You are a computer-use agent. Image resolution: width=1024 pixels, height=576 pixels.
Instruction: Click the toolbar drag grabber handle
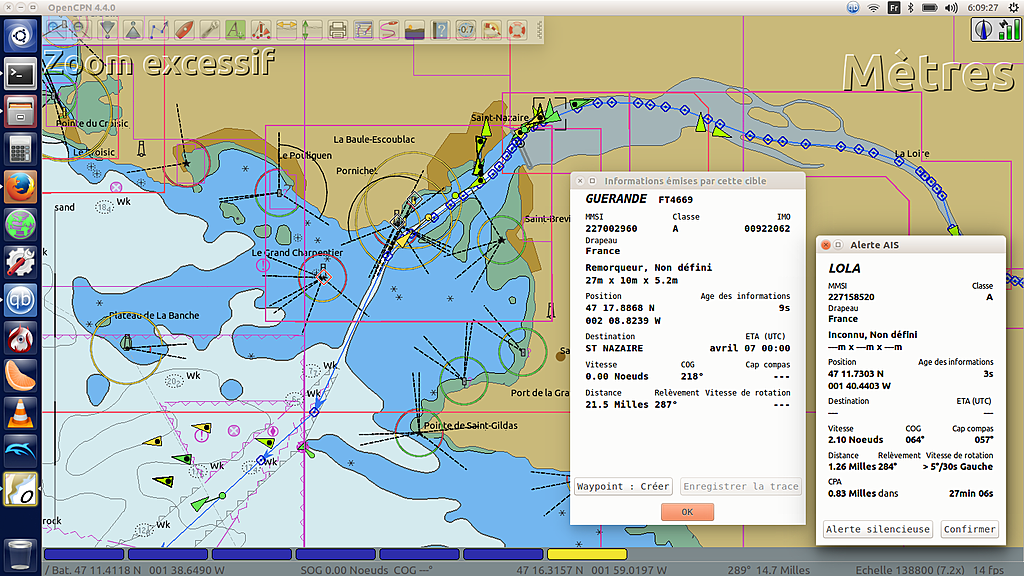coord(539,29)
